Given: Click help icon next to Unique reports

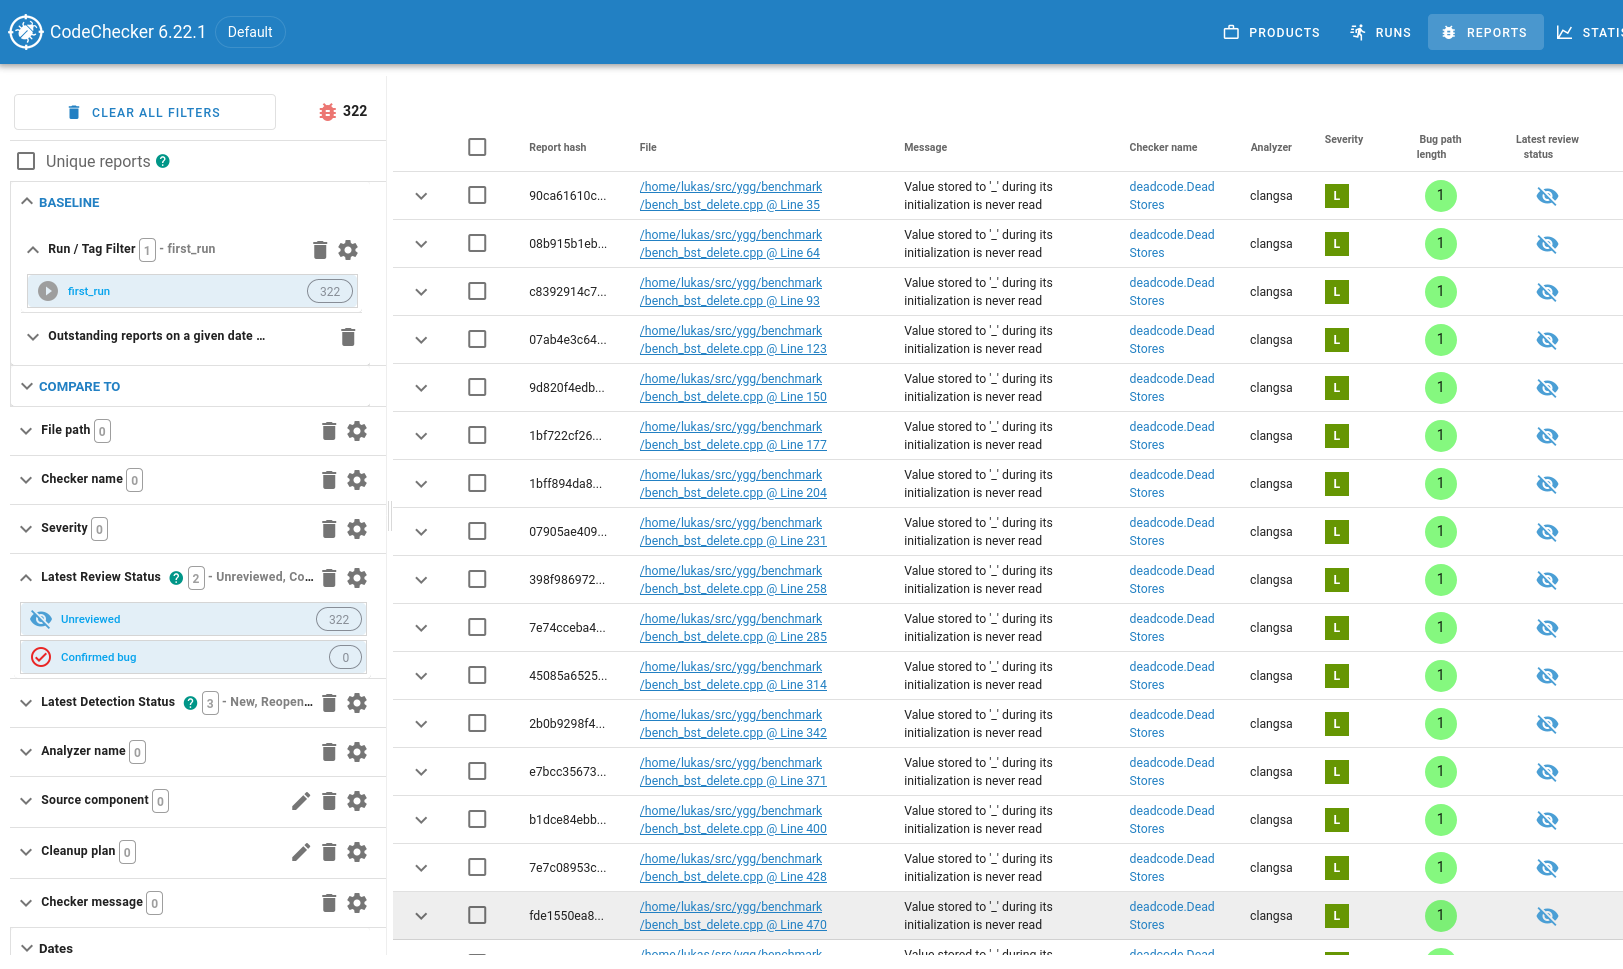Looking at the screenshot, I should pyautogui.click(x=163, y=161).
